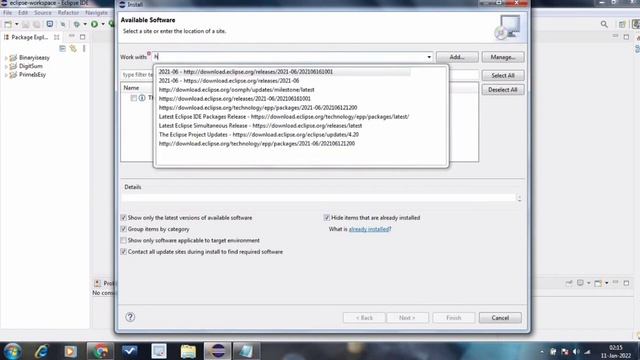640x360 pixels.
Task: Click the Save icon in Eclipse toolbar
Action: click(x=26, y=24)
